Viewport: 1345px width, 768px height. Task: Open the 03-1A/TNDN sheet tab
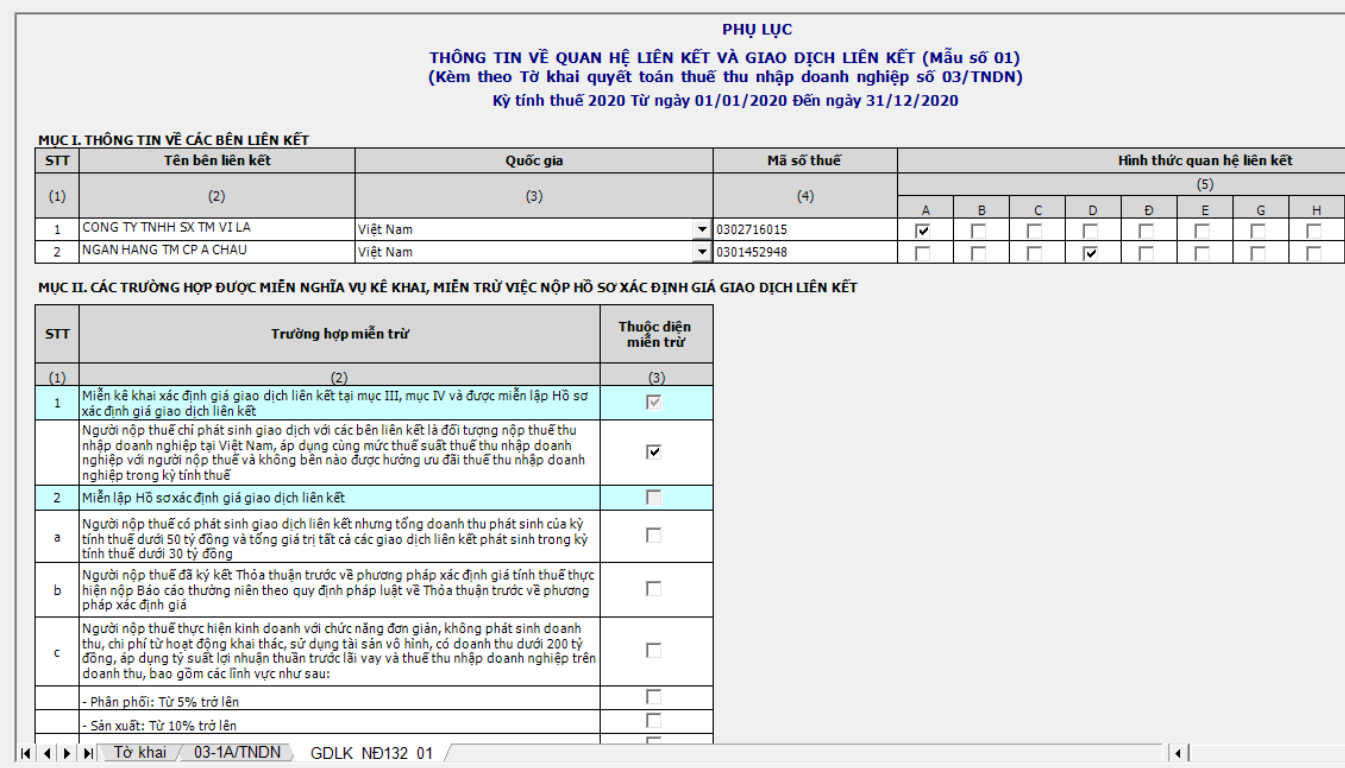tap(237, 752)
